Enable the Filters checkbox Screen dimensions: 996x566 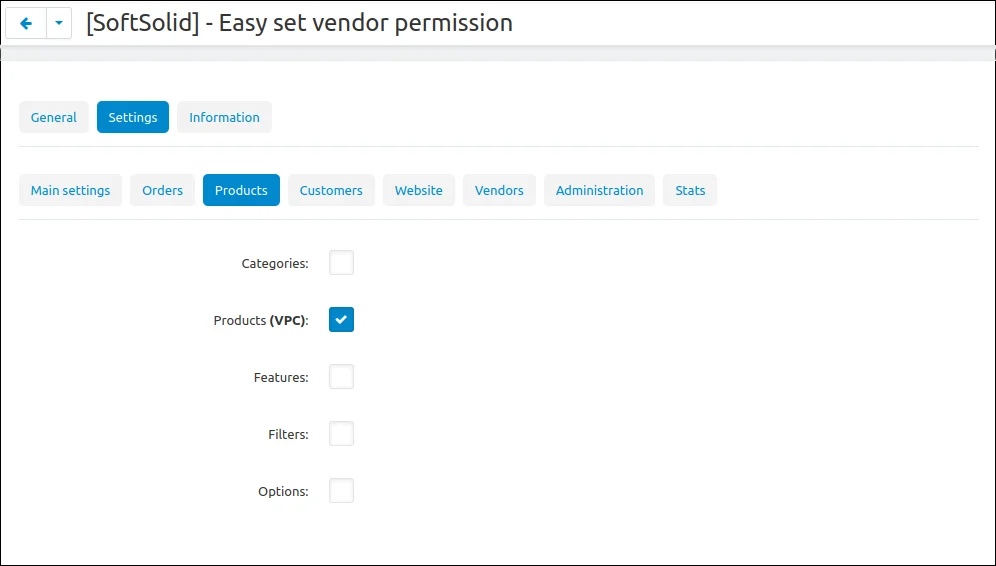point(341,434)
